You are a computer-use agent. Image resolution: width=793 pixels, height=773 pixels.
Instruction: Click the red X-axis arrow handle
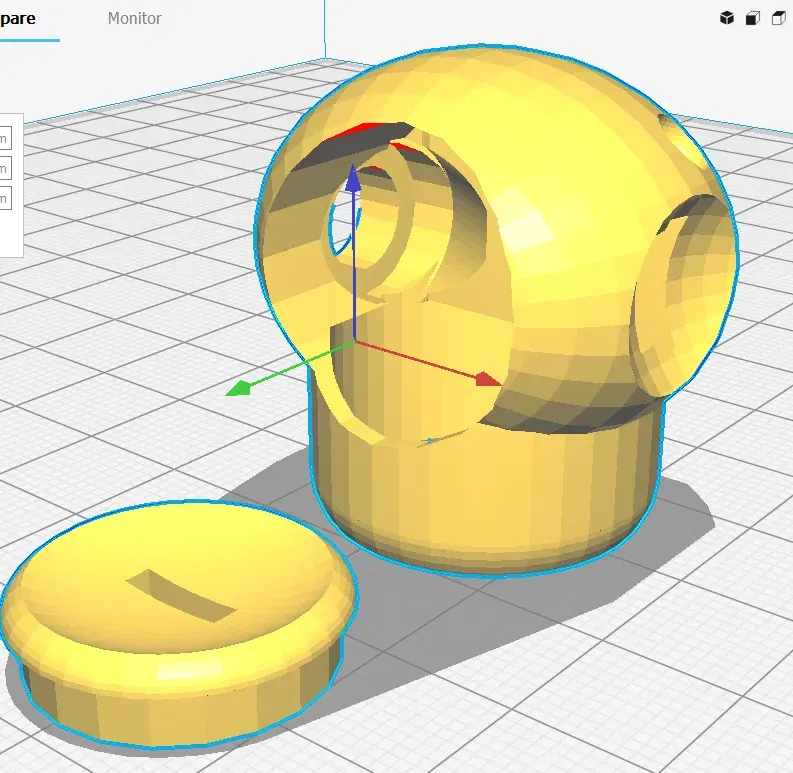coord(489,379)
